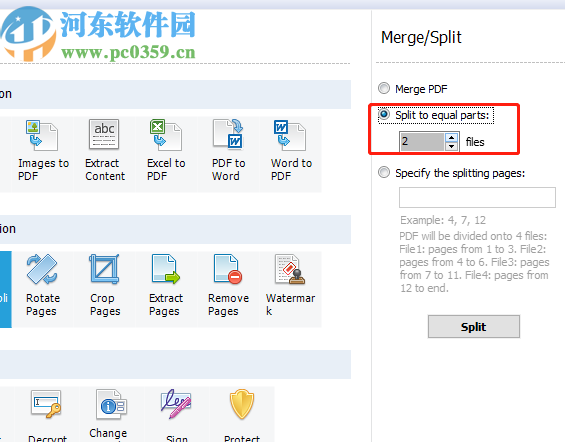Click the 'Example: 4, 7, 12' hint text

[x=443, y=220]
